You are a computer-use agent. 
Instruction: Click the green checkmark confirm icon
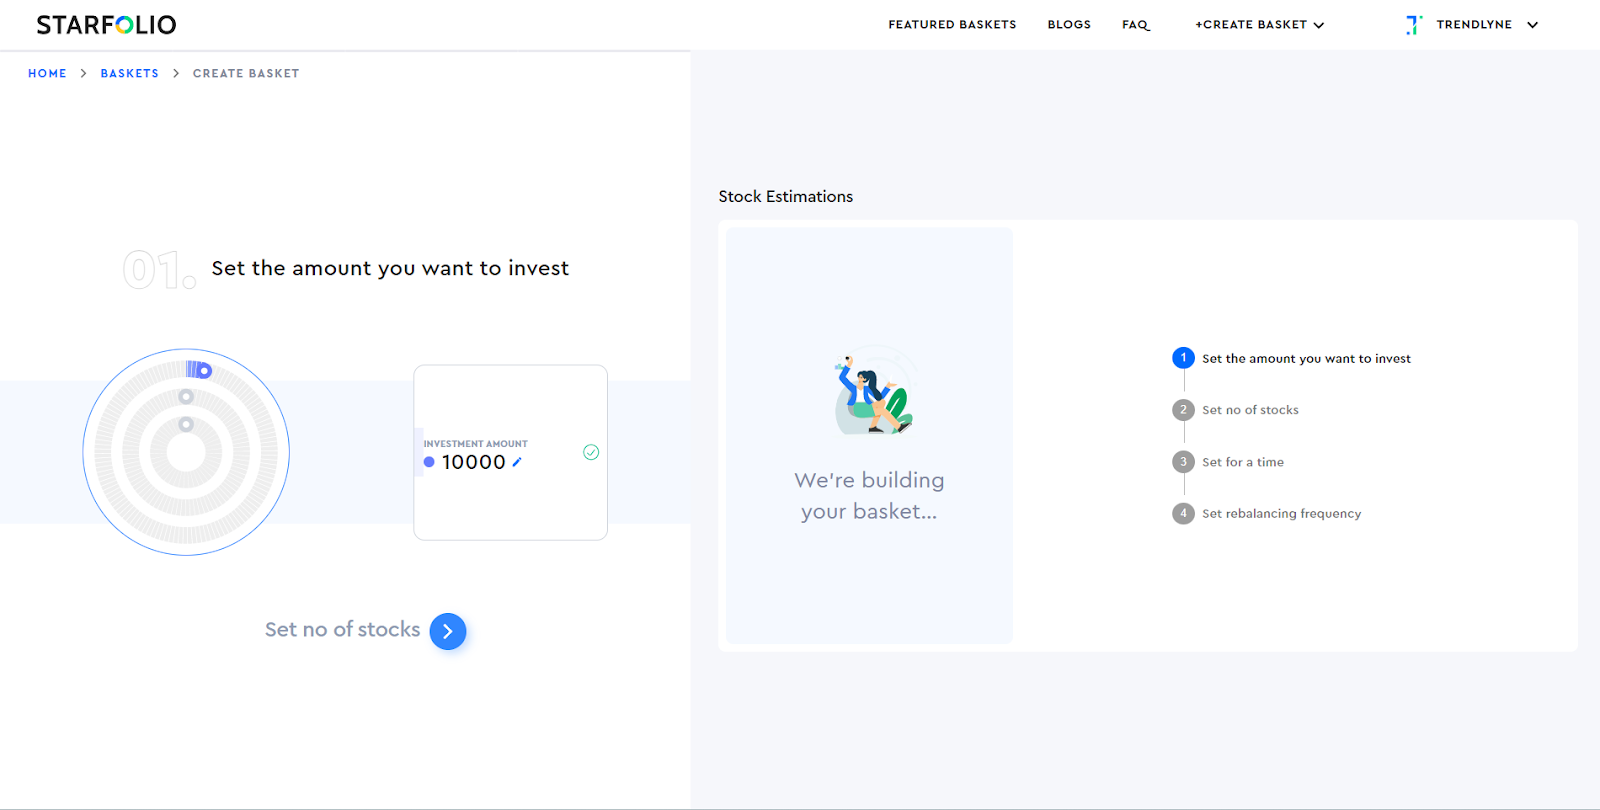pyautogui.click(x=591, y=452)
